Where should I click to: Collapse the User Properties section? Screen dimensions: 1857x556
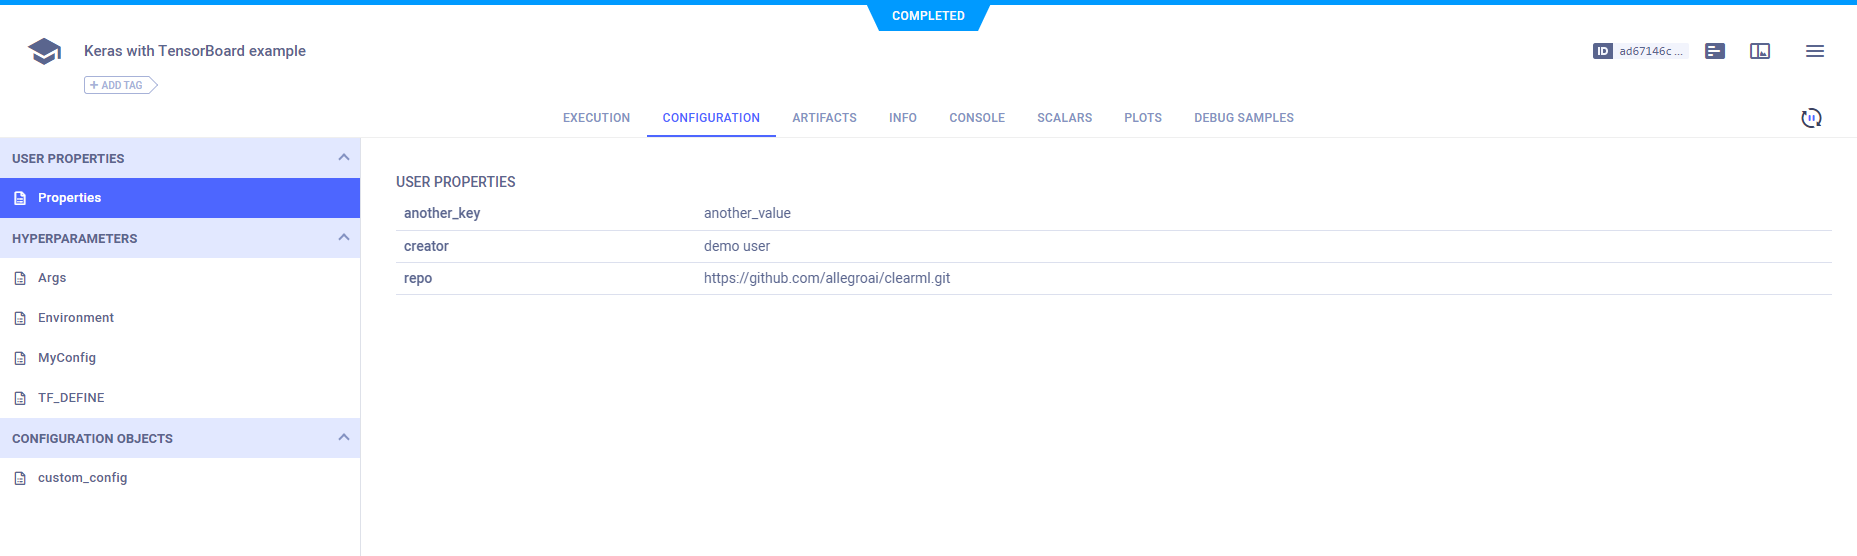(343, 158)
